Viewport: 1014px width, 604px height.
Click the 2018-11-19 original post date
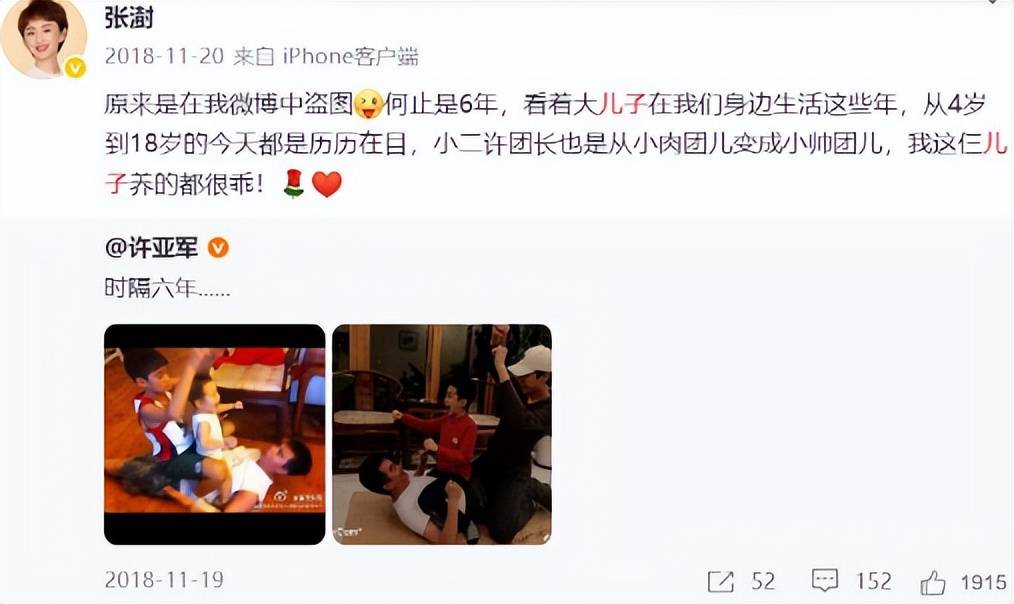pyautogui.click(x=164, y=579)
